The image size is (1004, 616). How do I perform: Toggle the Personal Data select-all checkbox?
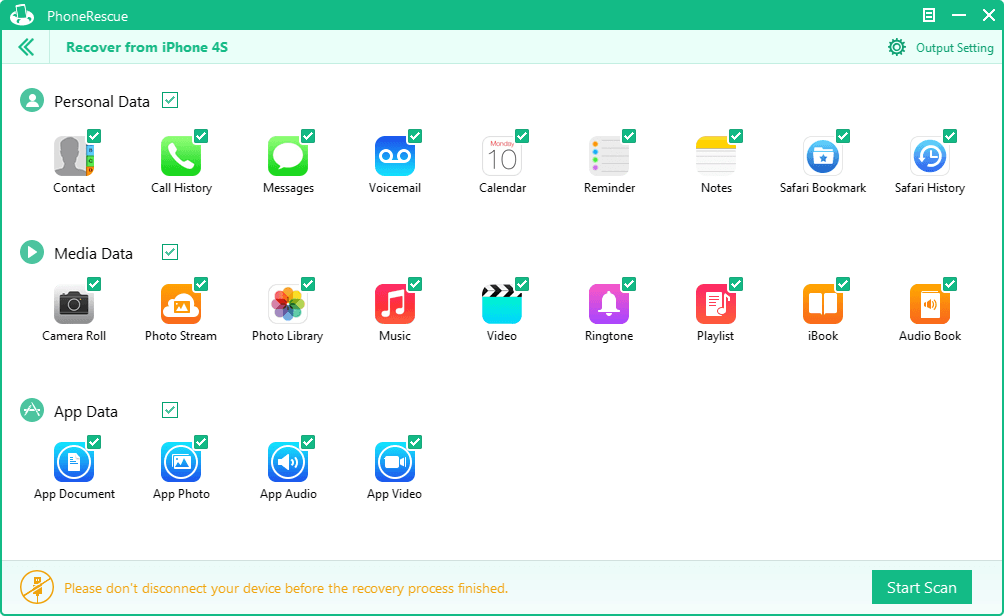(170, 100)
